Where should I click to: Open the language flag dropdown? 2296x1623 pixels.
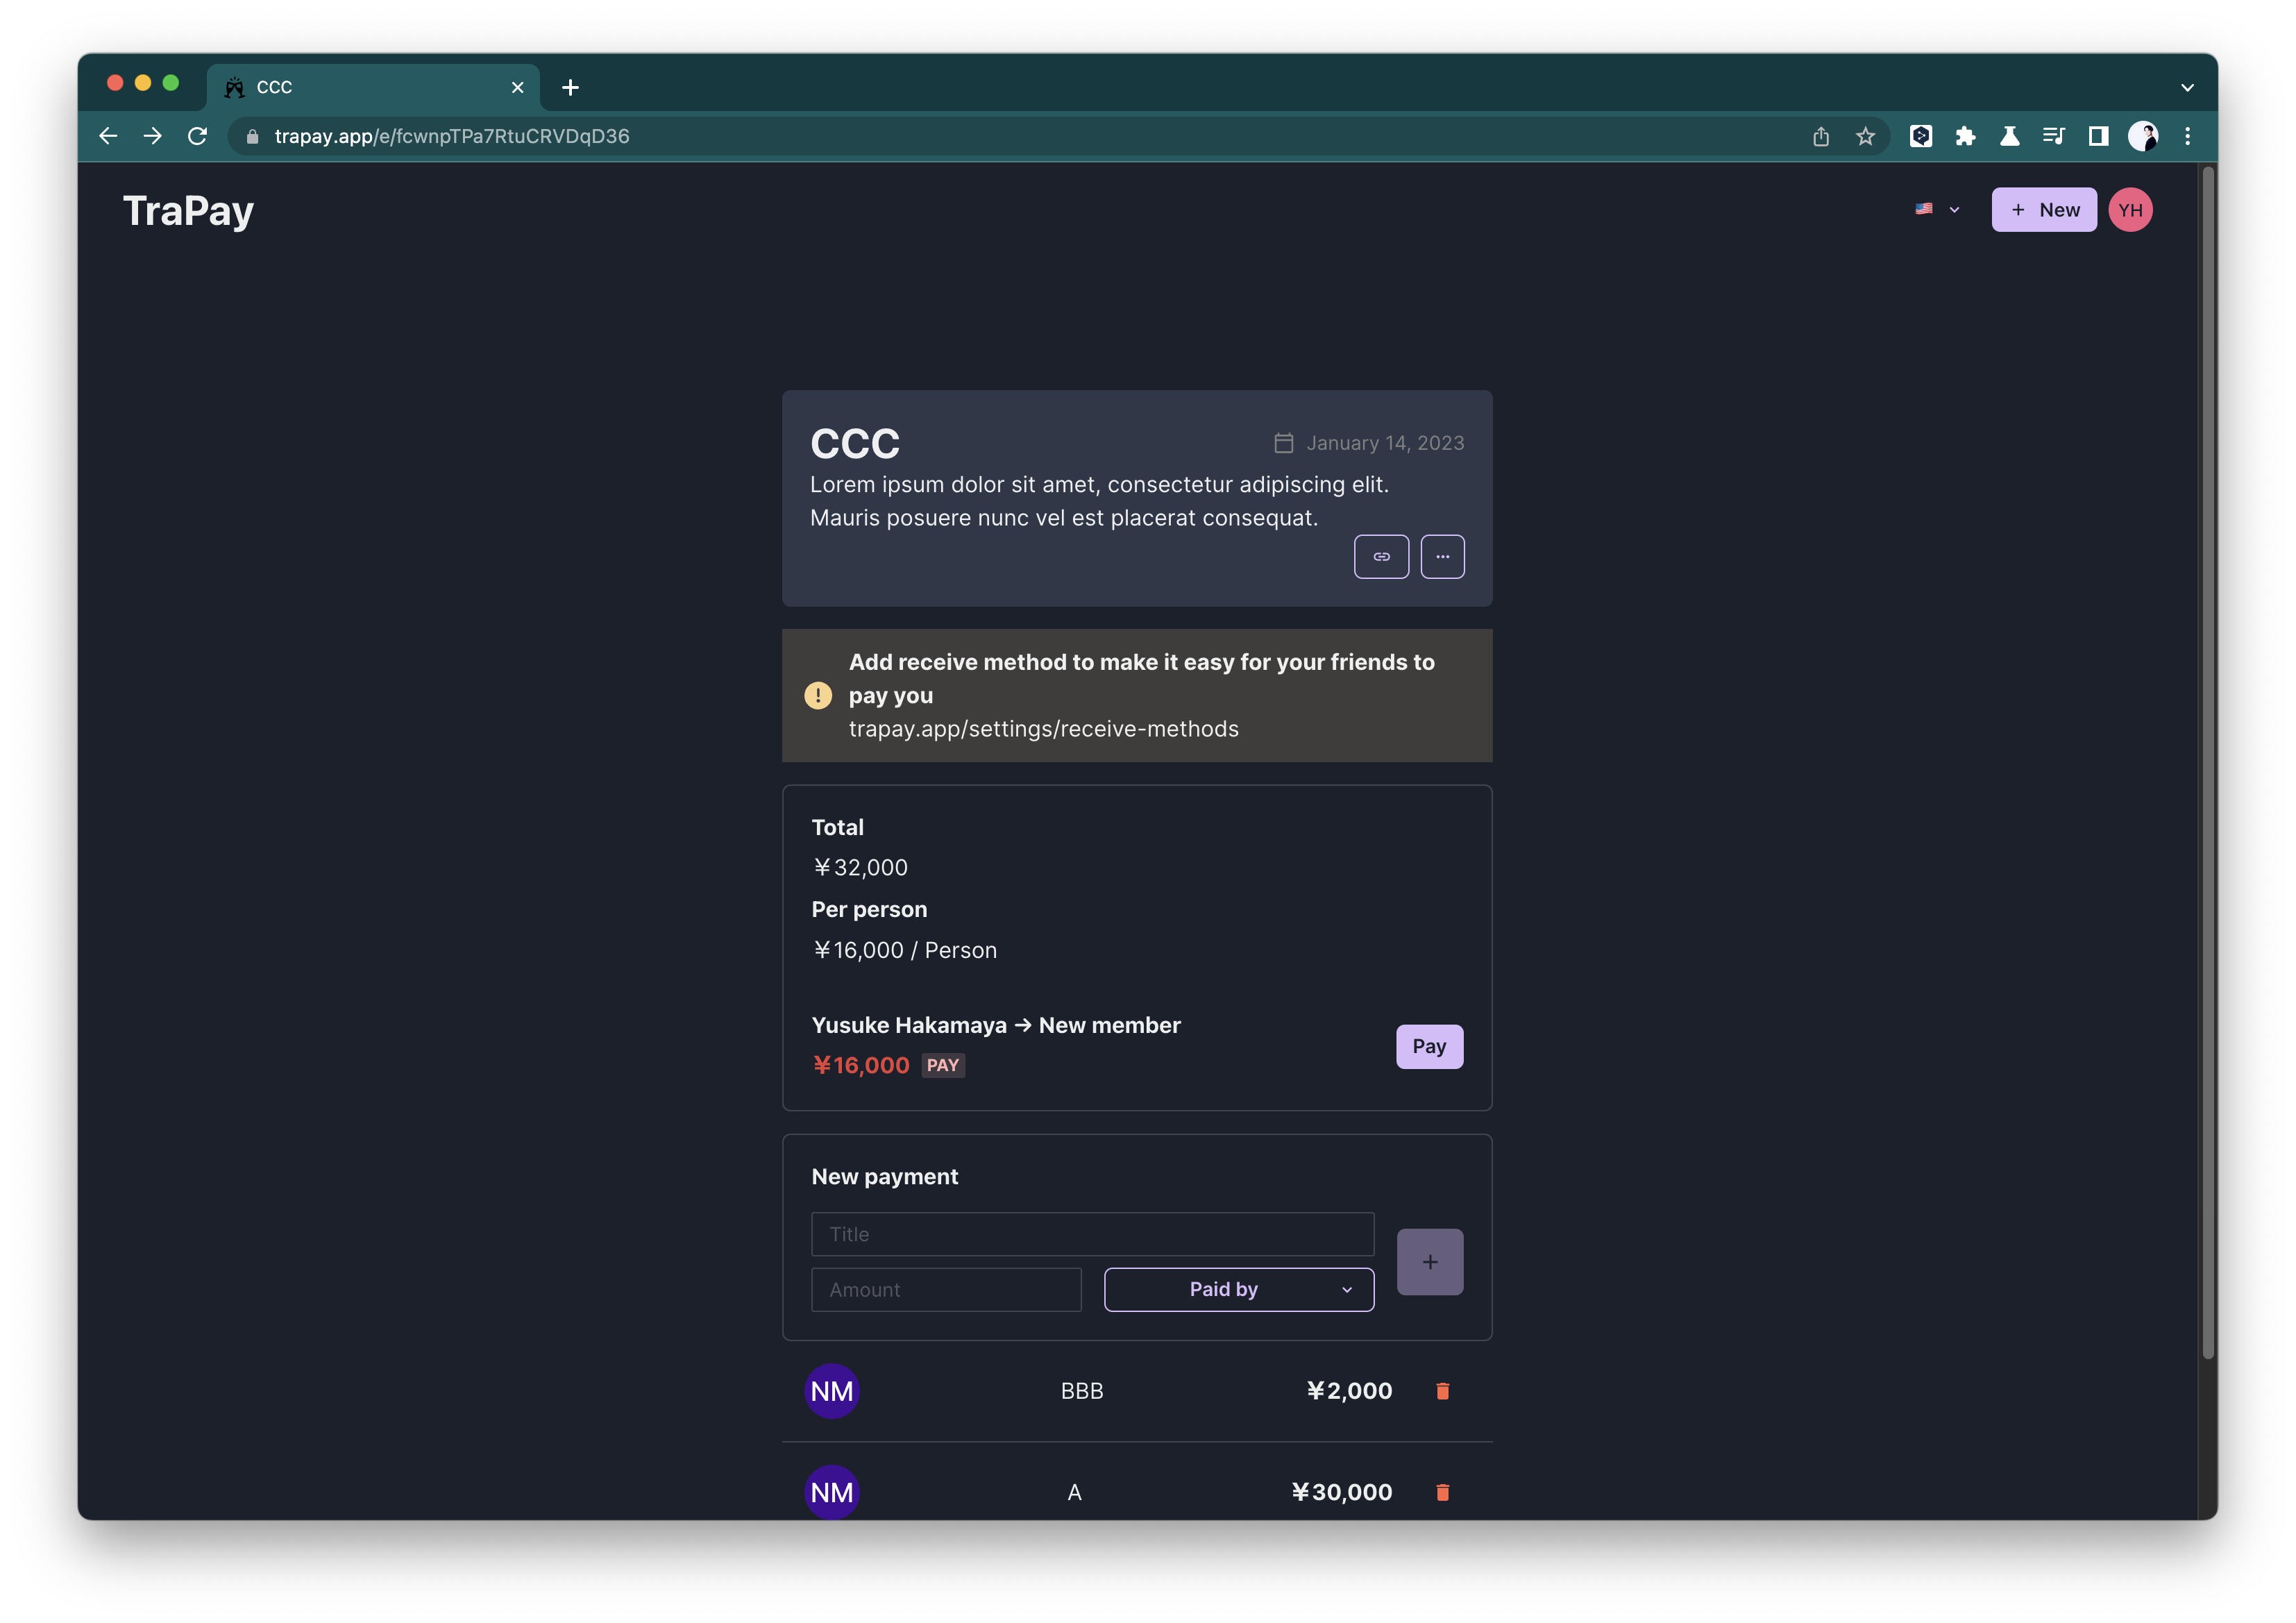click(x=1937, y=209)
